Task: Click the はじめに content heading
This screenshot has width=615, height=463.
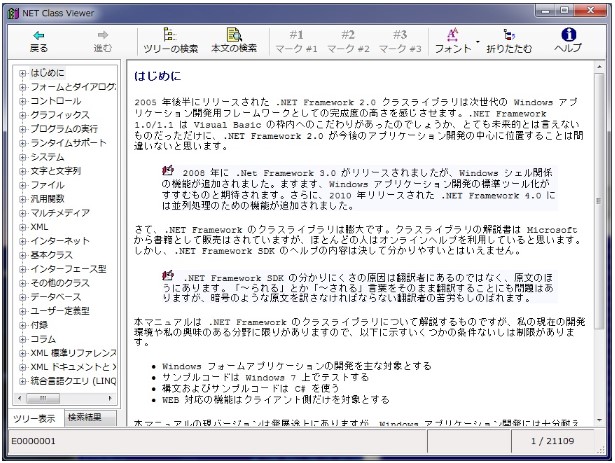Action: (x=157, y=76)
